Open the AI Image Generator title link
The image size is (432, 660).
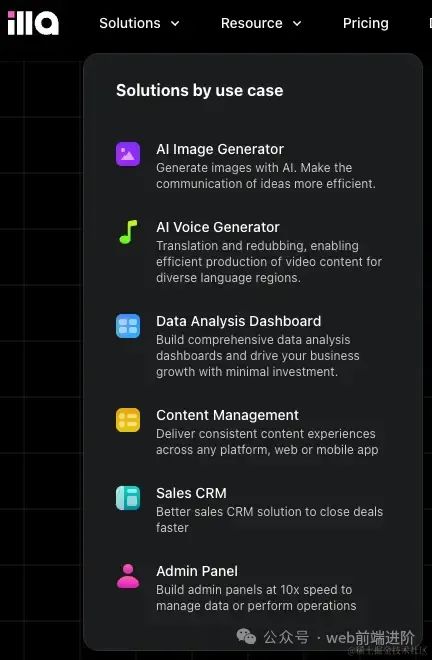pyautogui.click(x=220, y=149)
